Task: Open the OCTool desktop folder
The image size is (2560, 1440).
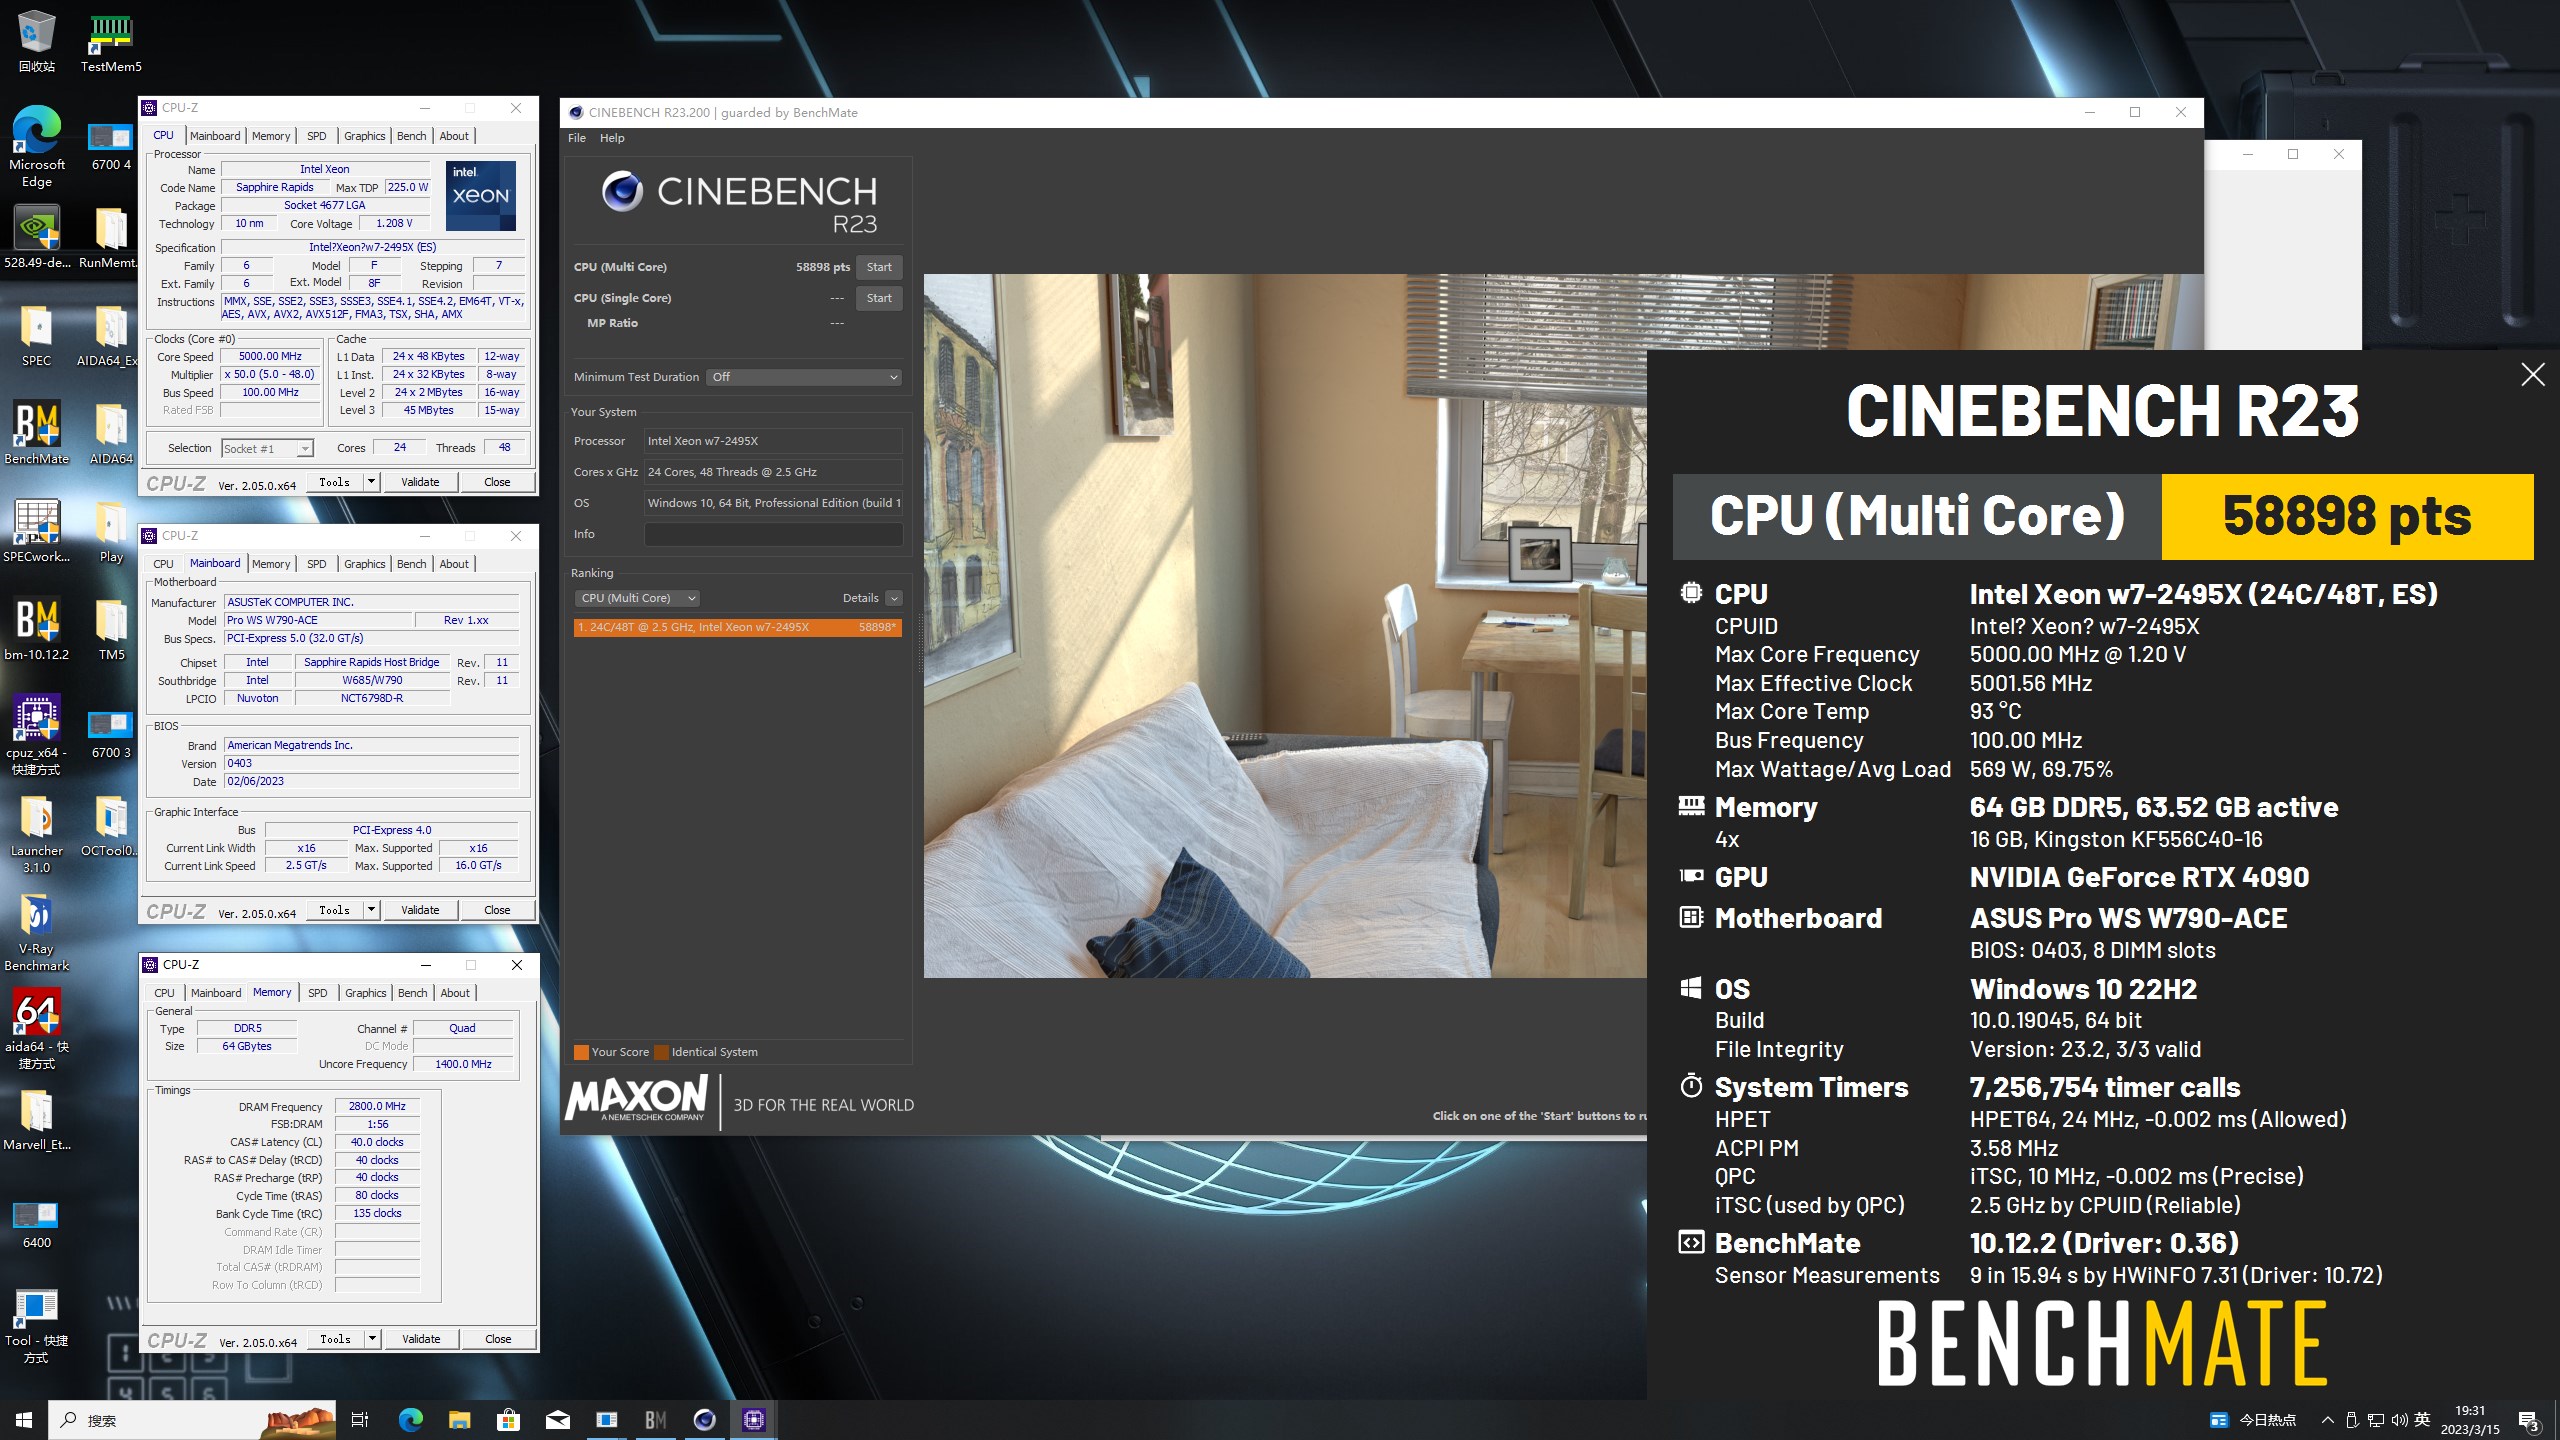Action: (111, 826)
